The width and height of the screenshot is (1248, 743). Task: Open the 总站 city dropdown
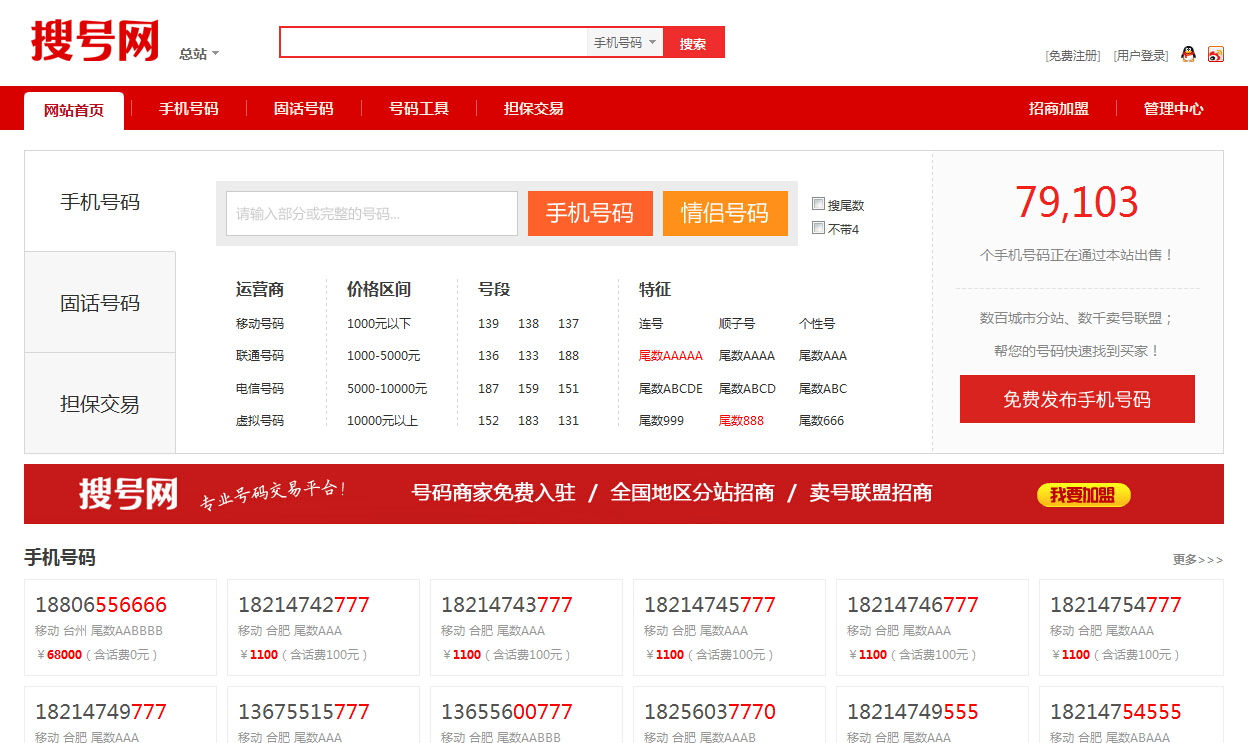pyautogui.click(x=199, y=54)
